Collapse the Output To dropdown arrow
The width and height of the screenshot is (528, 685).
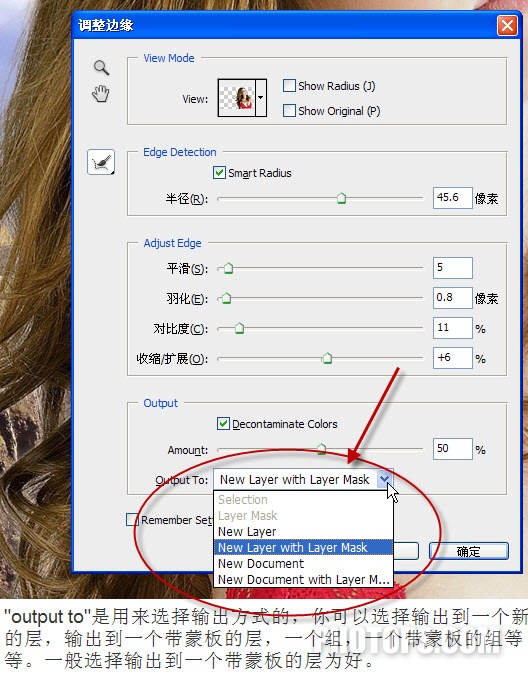tap(384, 480)
